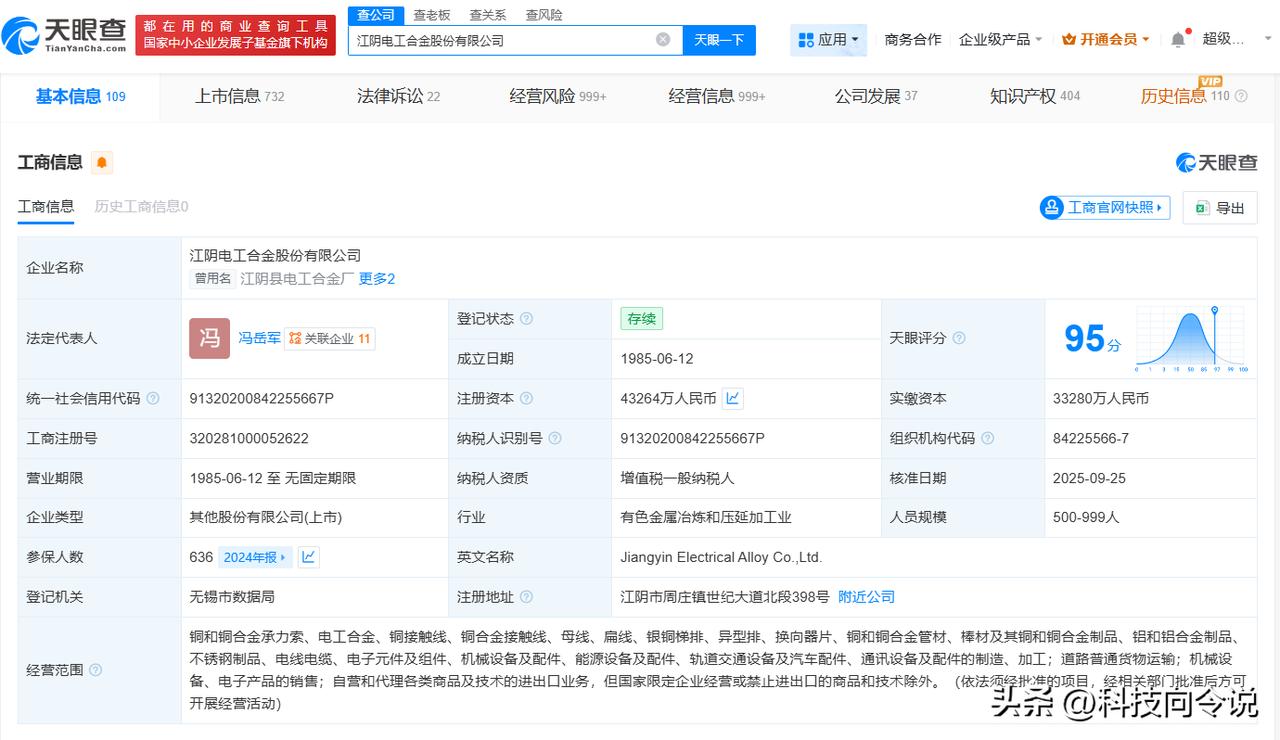Expand the 应用 dropdown menu
The image size is (1280, 740).
tap(831, 40)
